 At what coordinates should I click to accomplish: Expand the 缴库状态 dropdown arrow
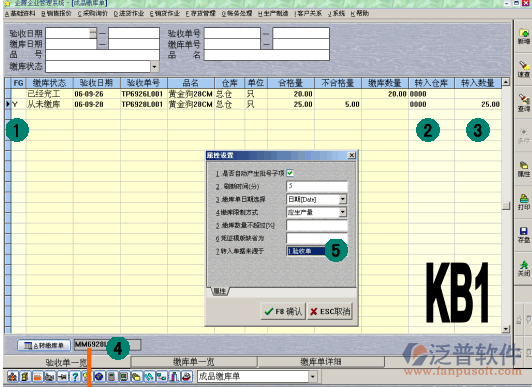click(x=154, y=66)
